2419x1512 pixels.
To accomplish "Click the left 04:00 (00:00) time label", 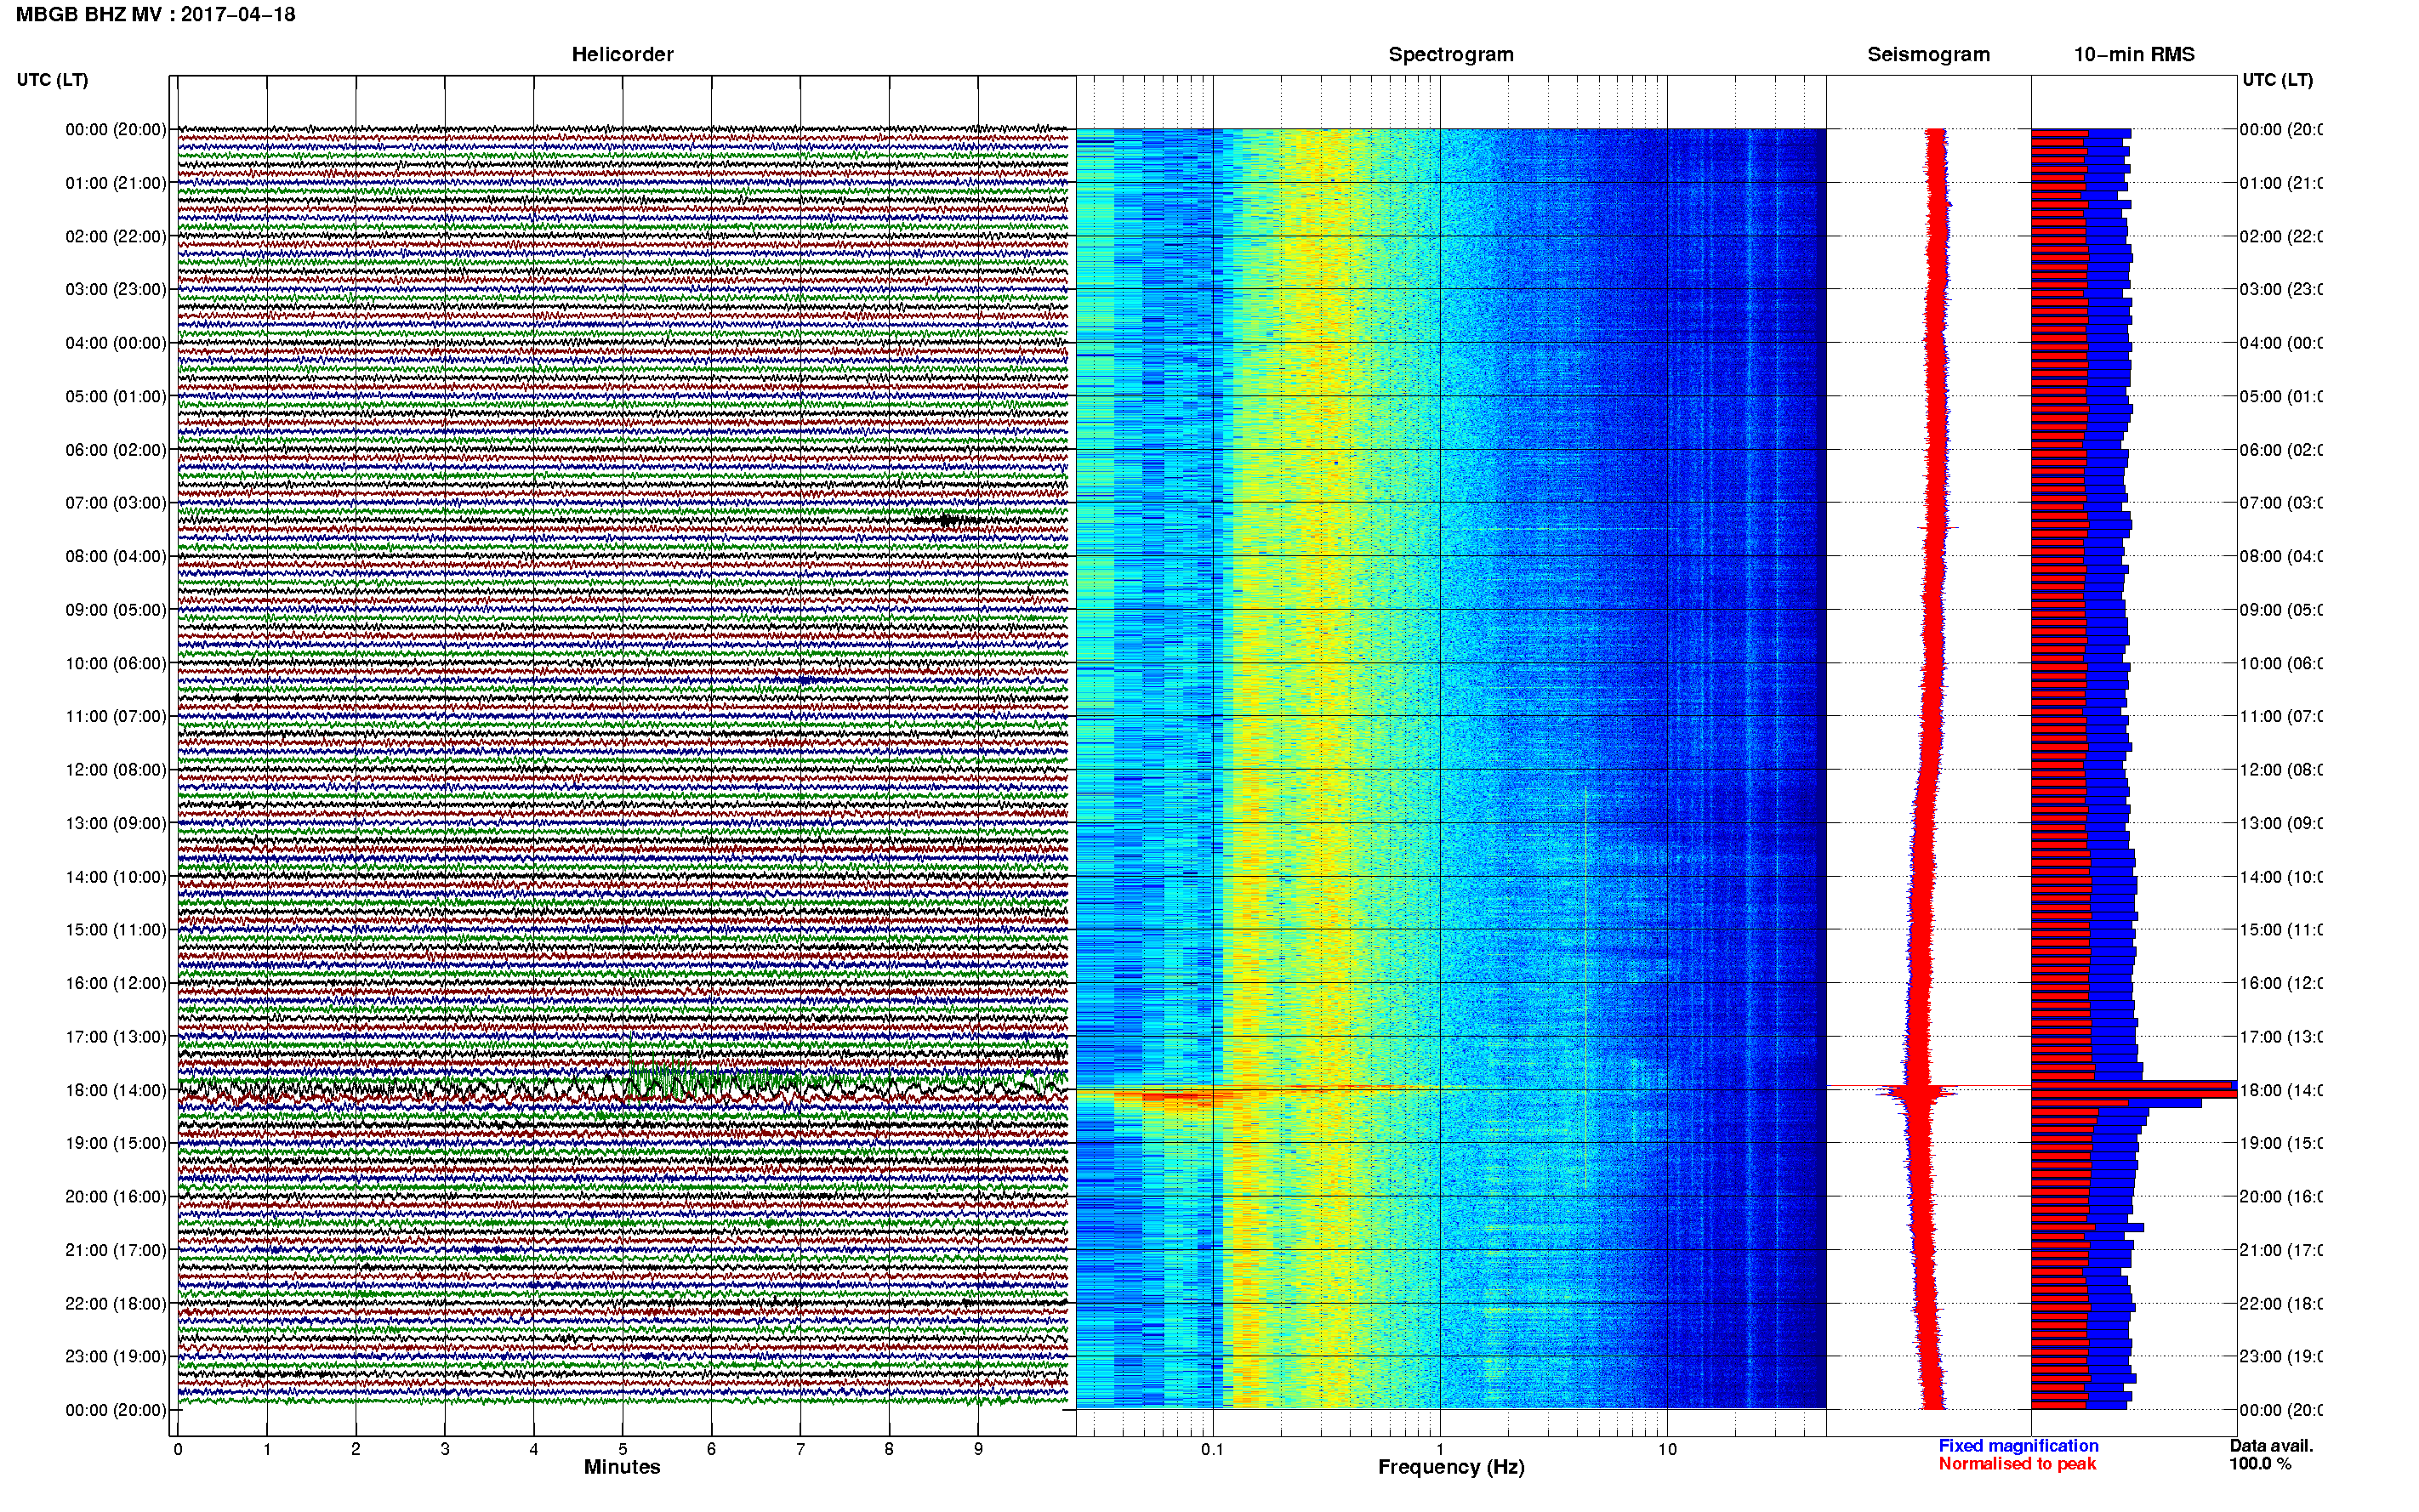I will click(116, 343).
